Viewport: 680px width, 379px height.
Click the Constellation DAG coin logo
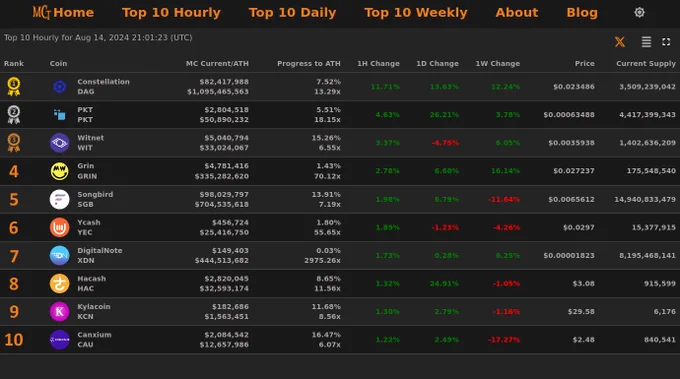click(x=59, y=87)
